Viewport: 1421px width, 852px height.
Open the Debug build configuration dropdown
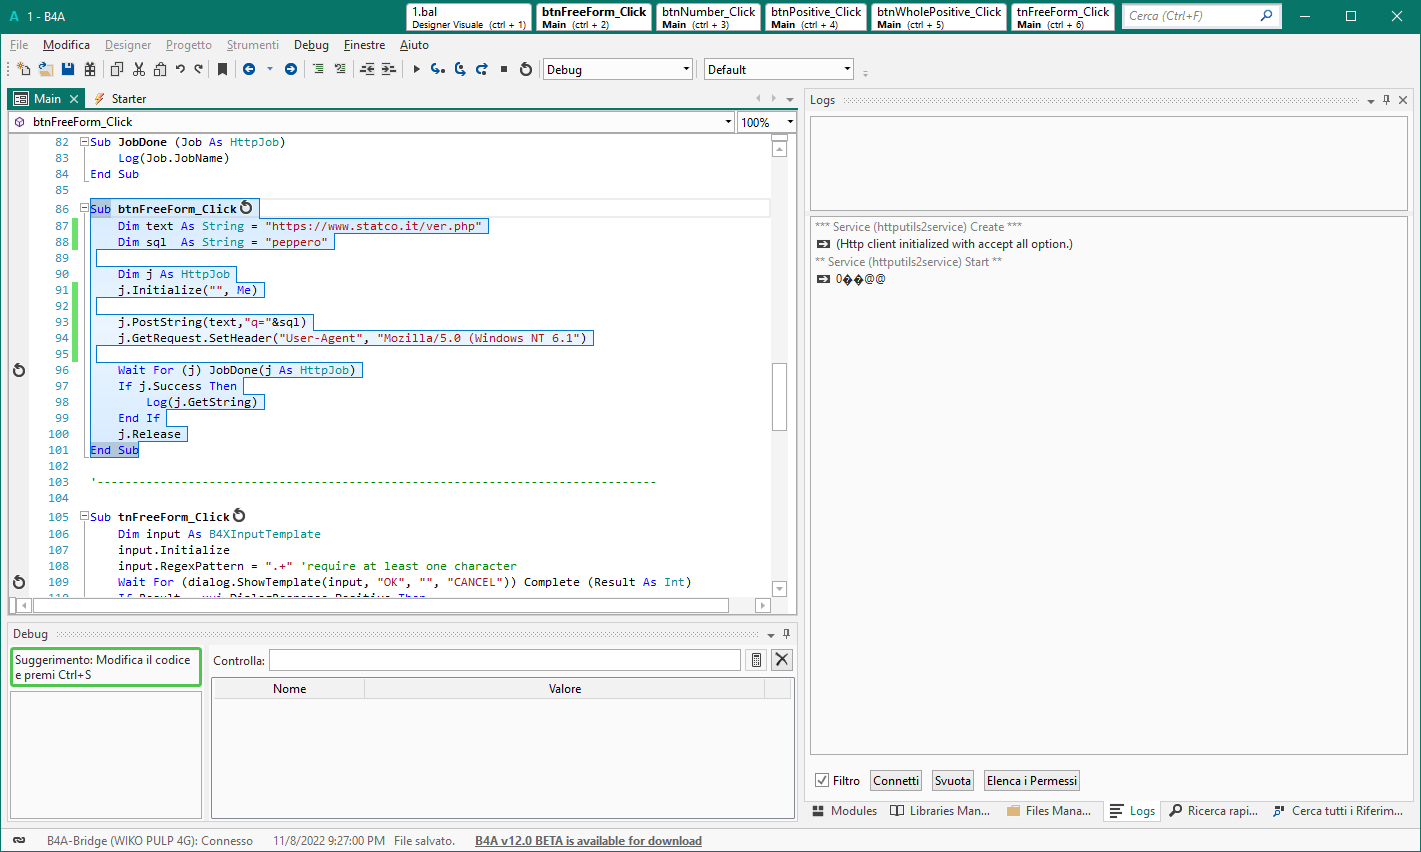coord(686,69)
